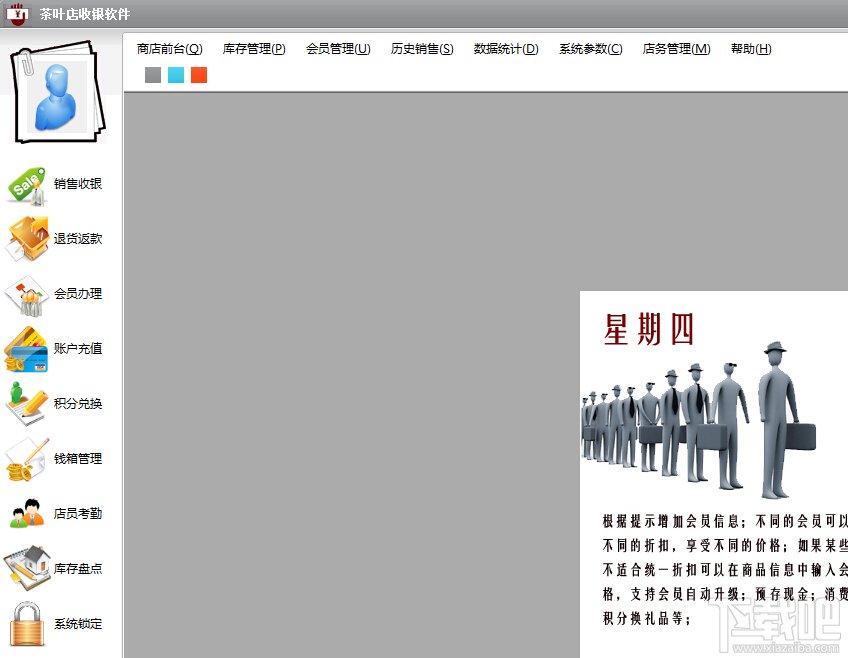Click the staff attendance people icon
848x658 pixels.
pyautogui.click(x=26, y=514)
